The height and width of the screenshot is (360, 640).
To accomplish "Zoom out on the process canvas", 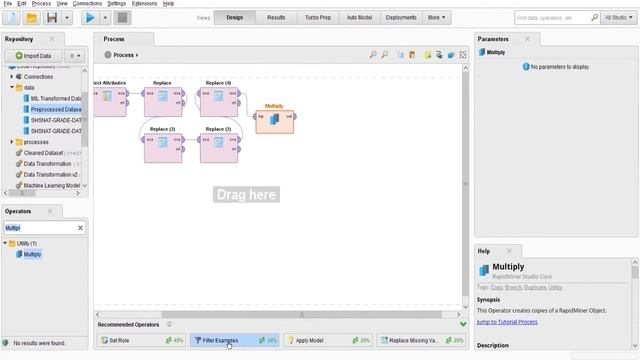I will 384,55.
